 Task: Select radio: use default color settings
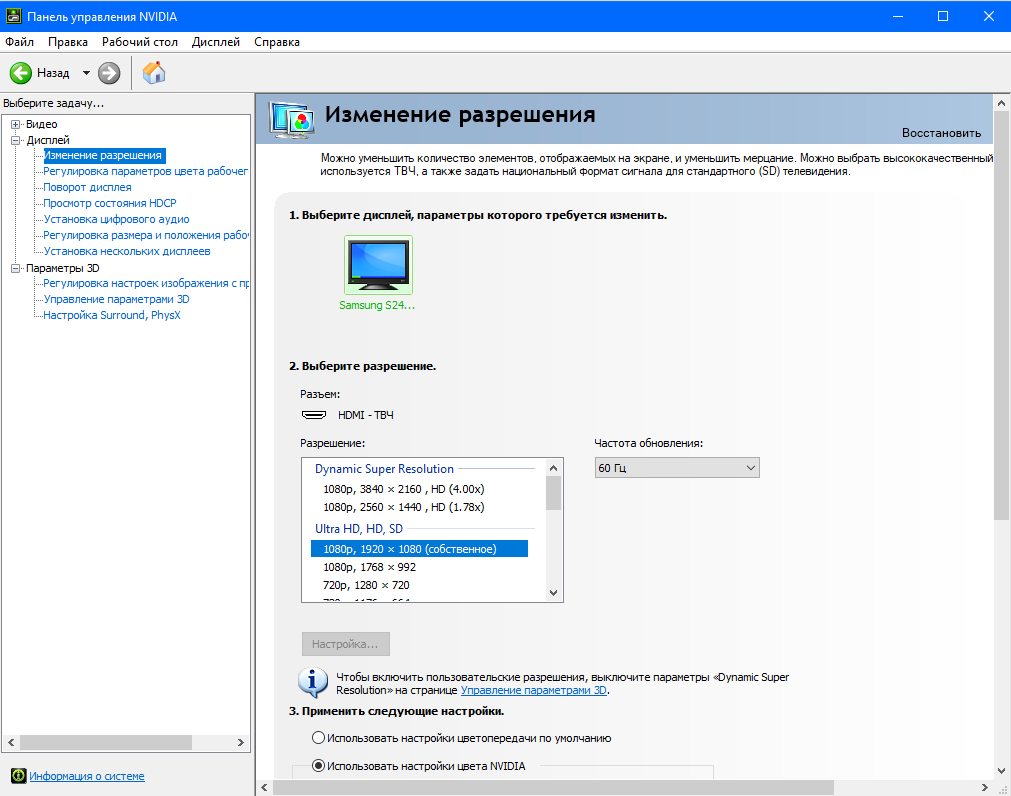(319, 738)
